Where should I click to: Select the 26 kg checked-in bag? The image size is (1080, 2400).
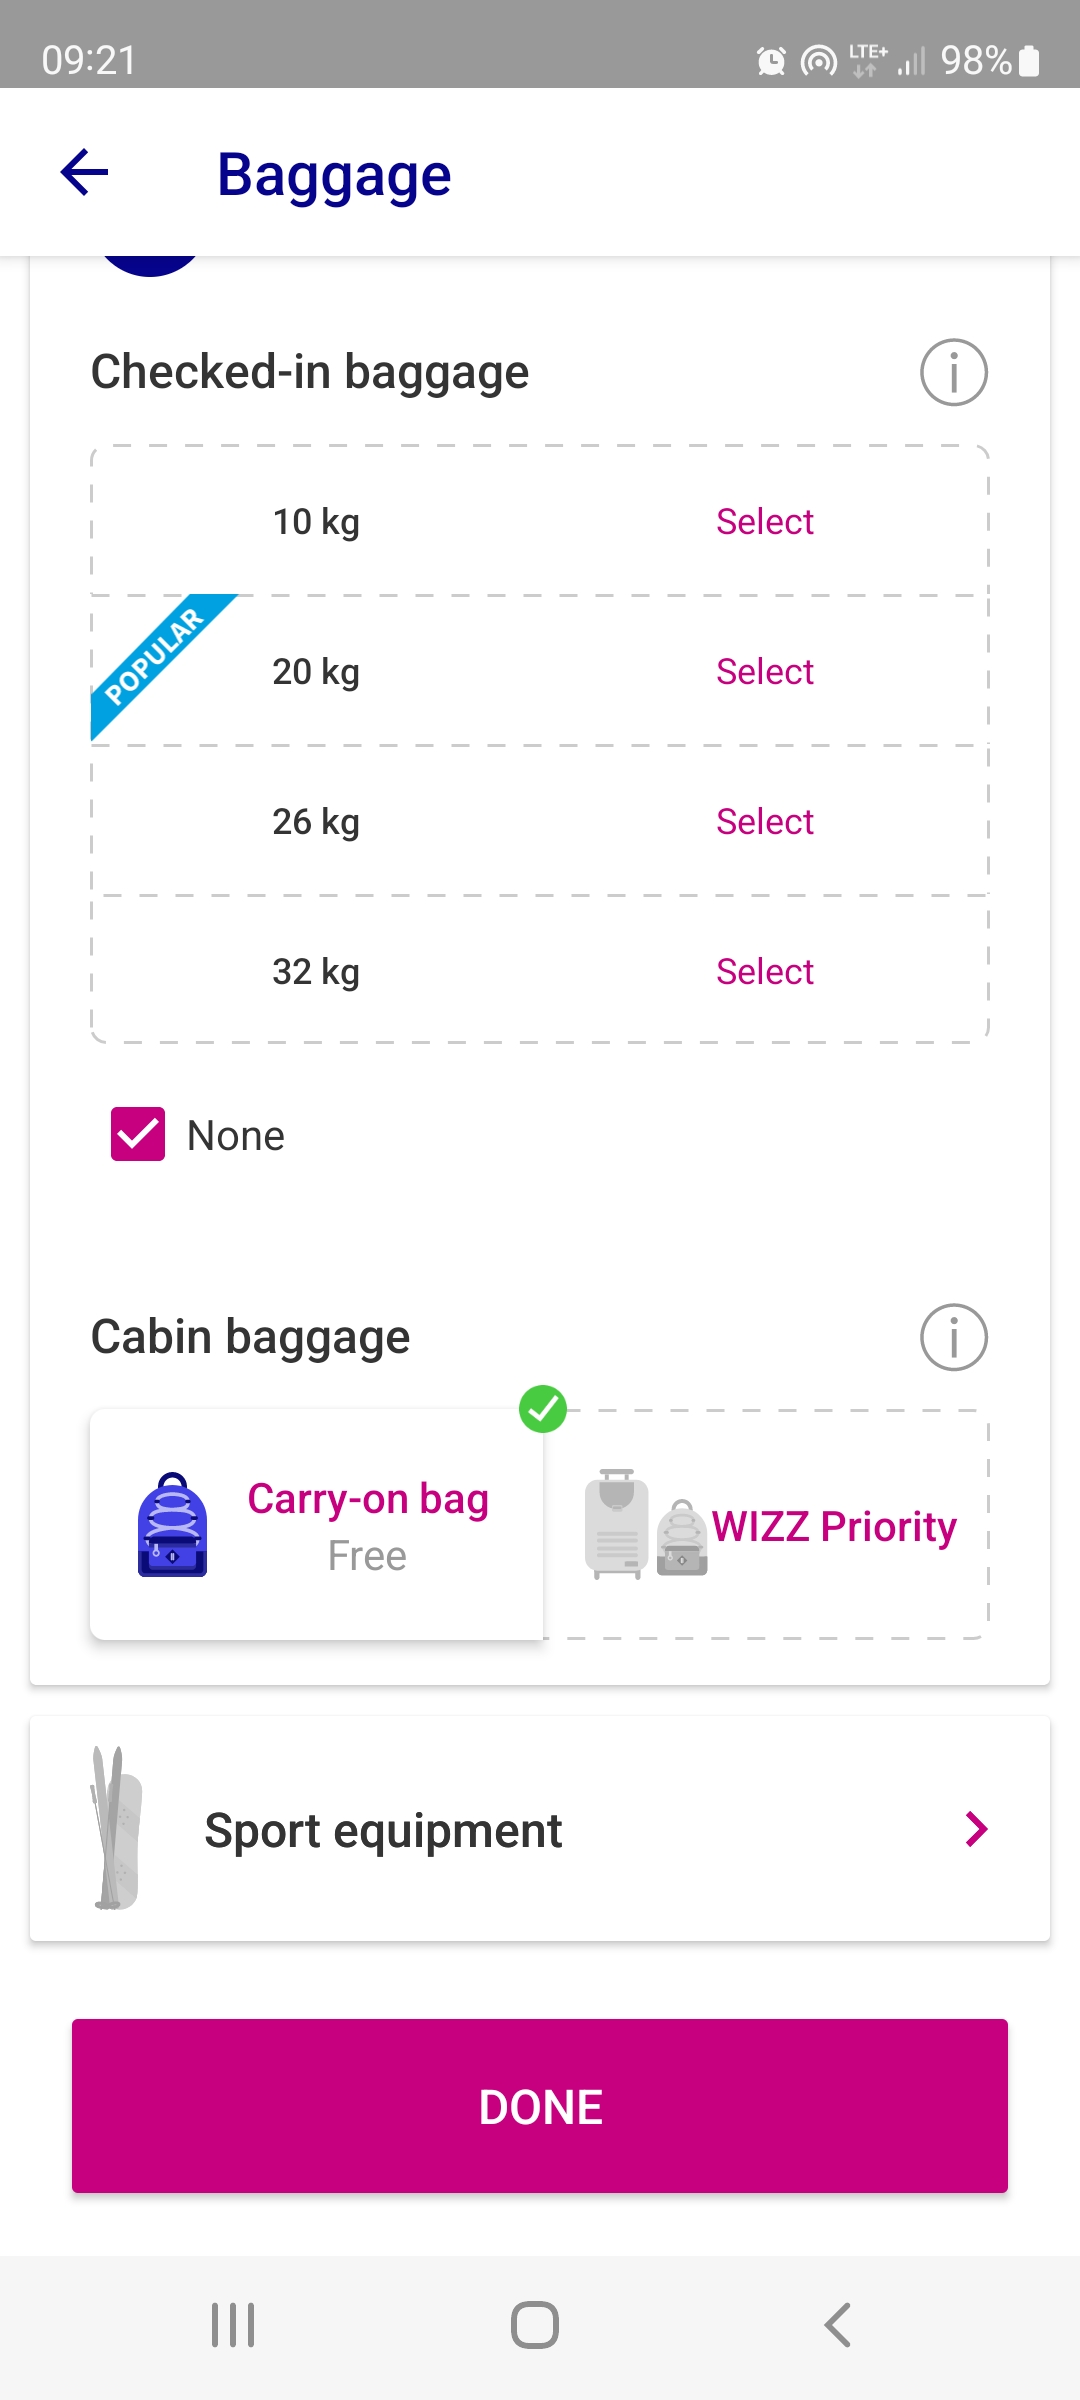coord(764,822)
